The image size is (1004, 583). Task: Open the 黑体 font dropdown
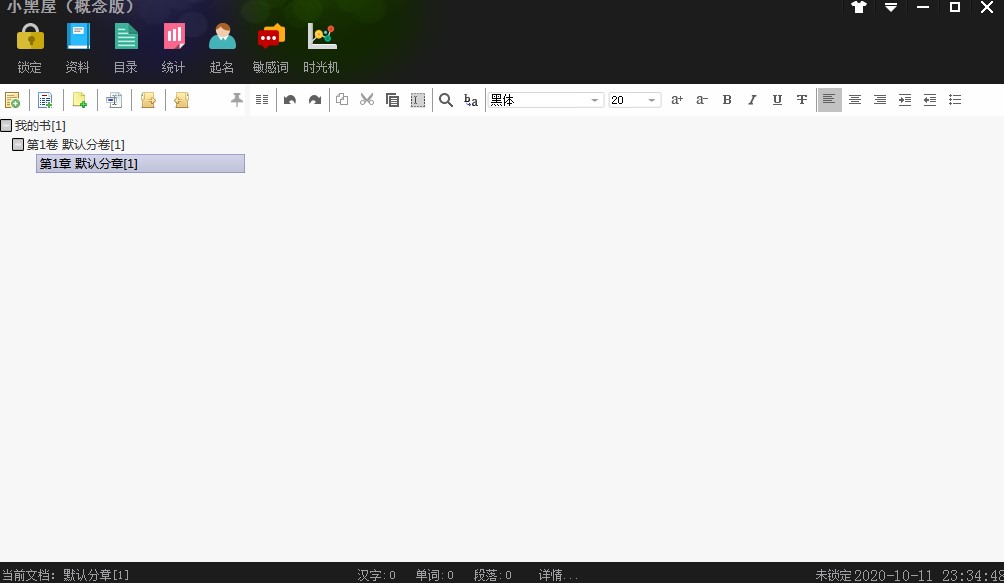[x=595, y=100]
